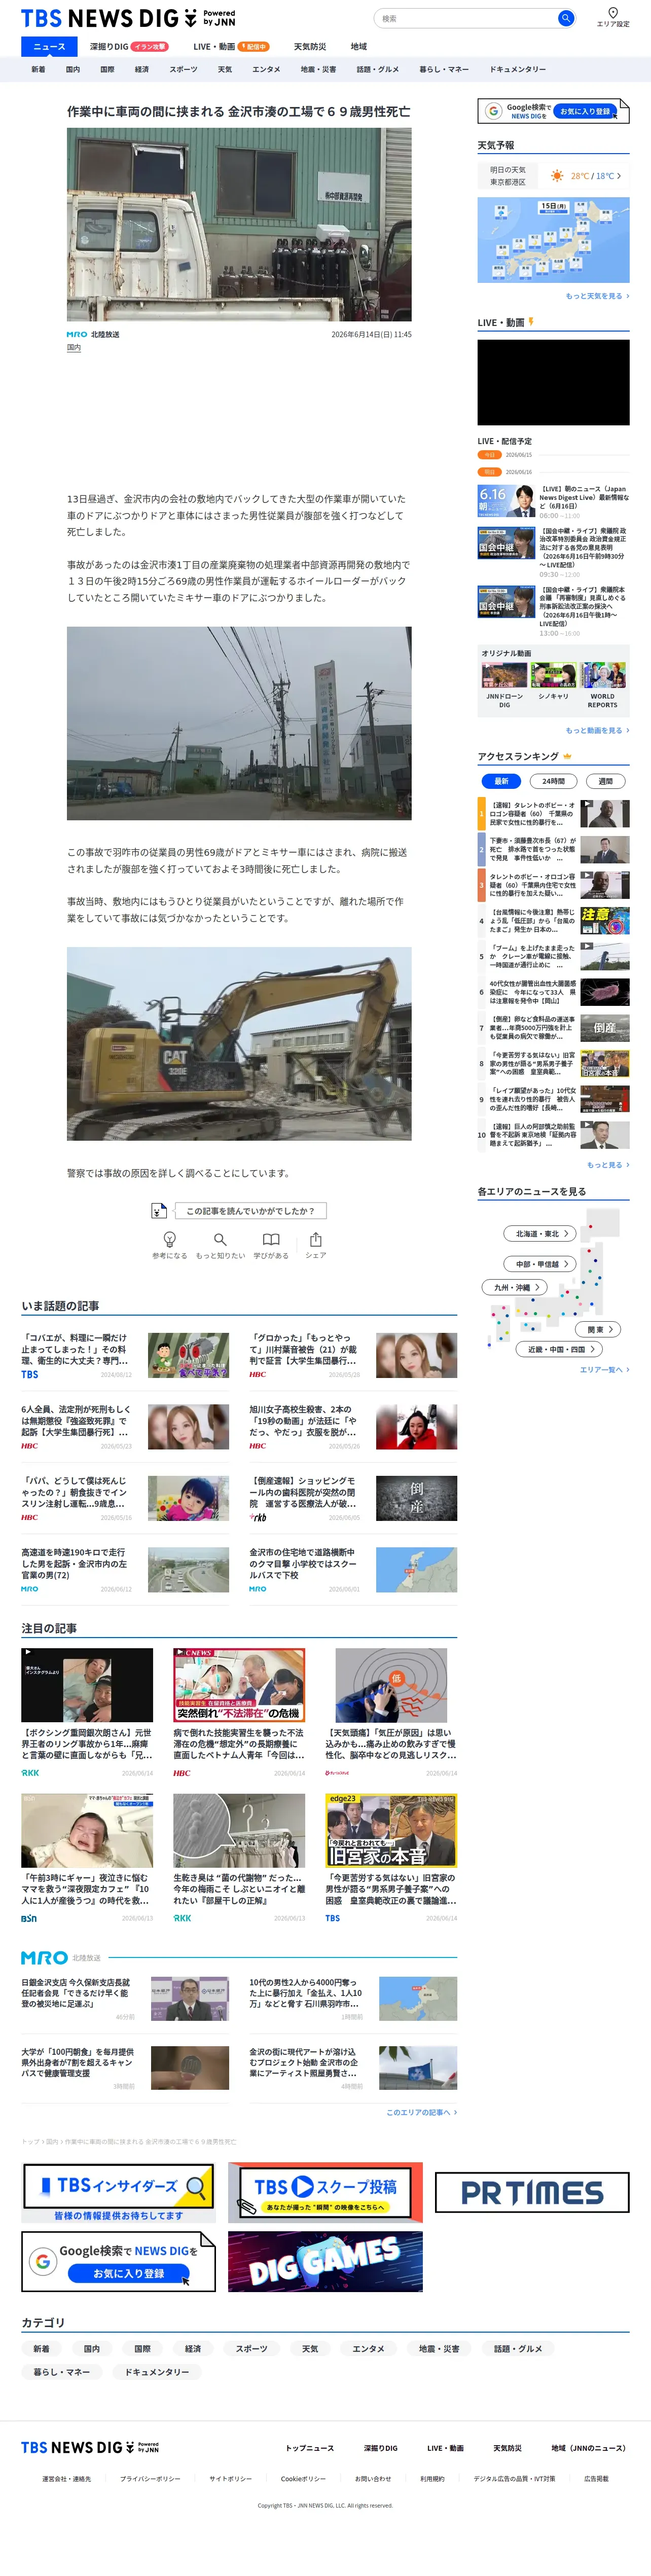Open the エンタメ category in sub navigation

266,69
